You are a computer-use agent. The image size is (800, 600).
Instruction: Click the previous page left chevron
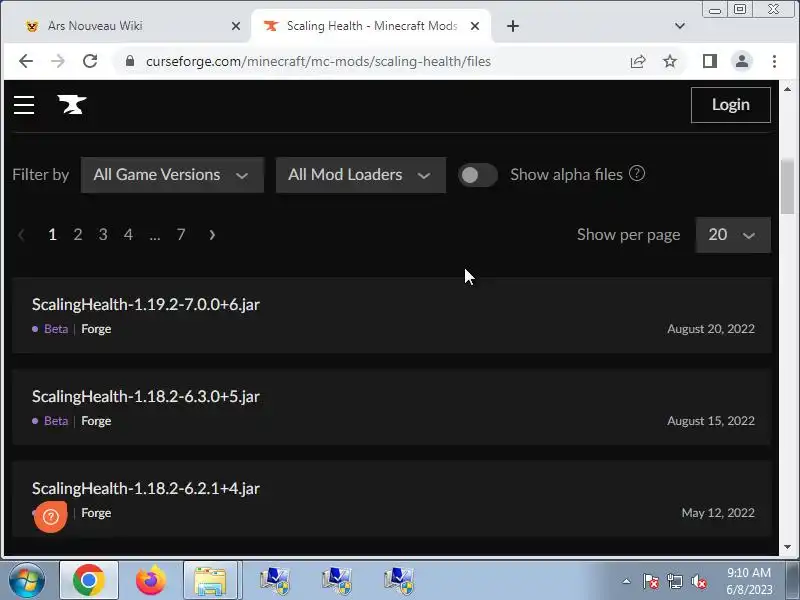[x=21, y=235]
